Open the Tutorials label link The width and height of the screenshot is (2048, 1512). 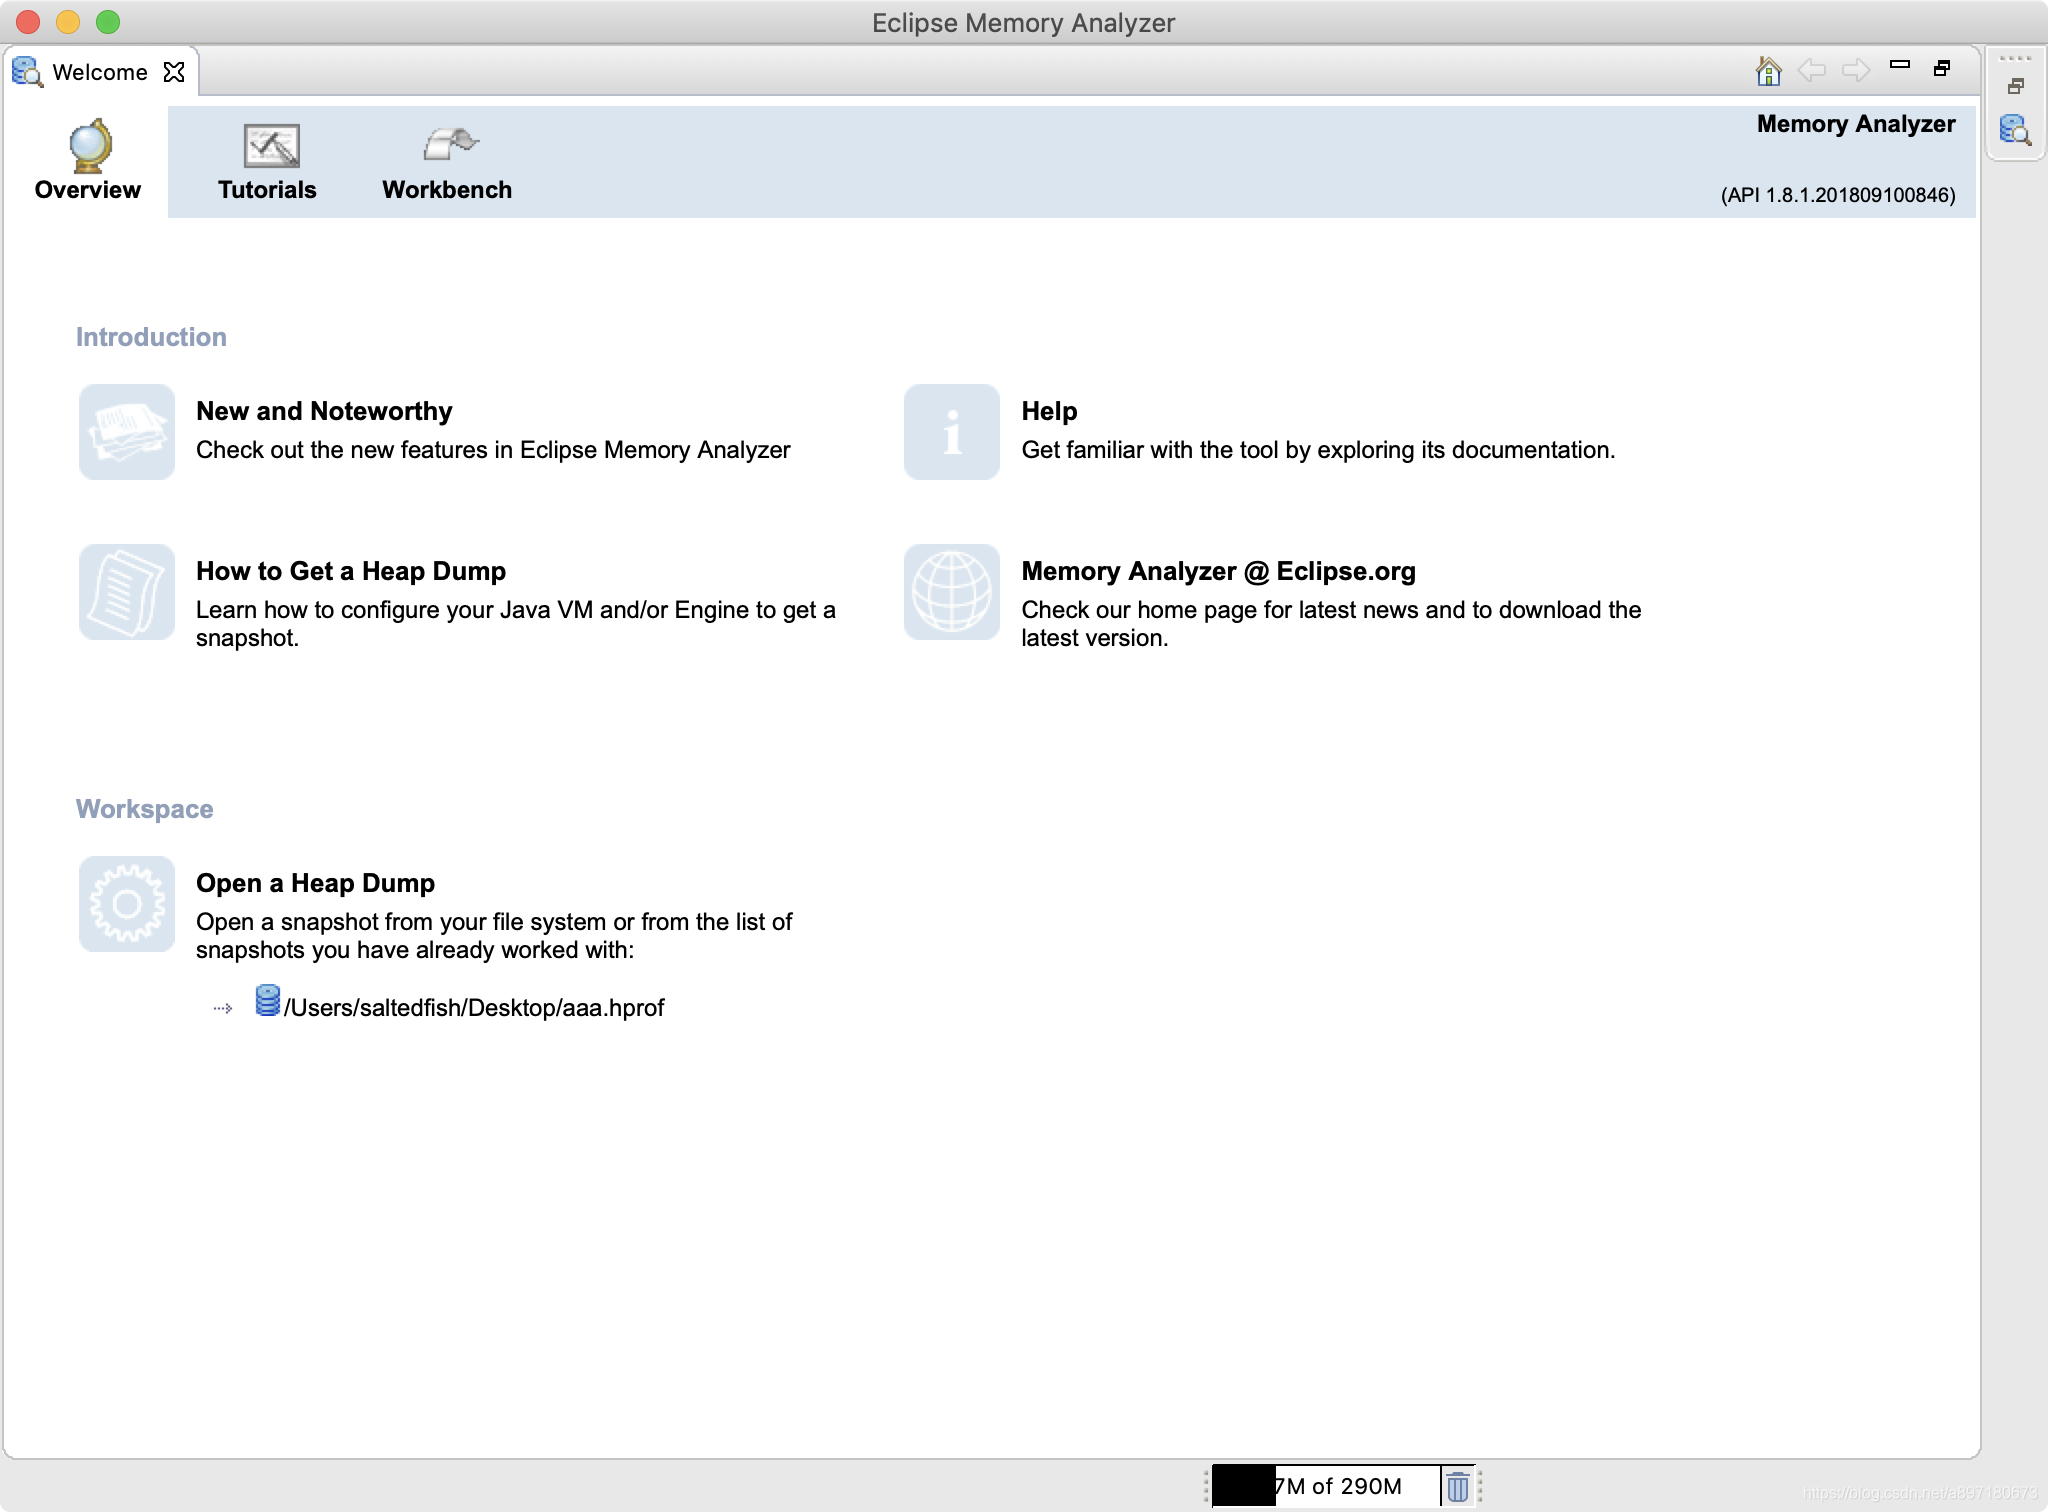pyautogui.click(x=267, y=190)
